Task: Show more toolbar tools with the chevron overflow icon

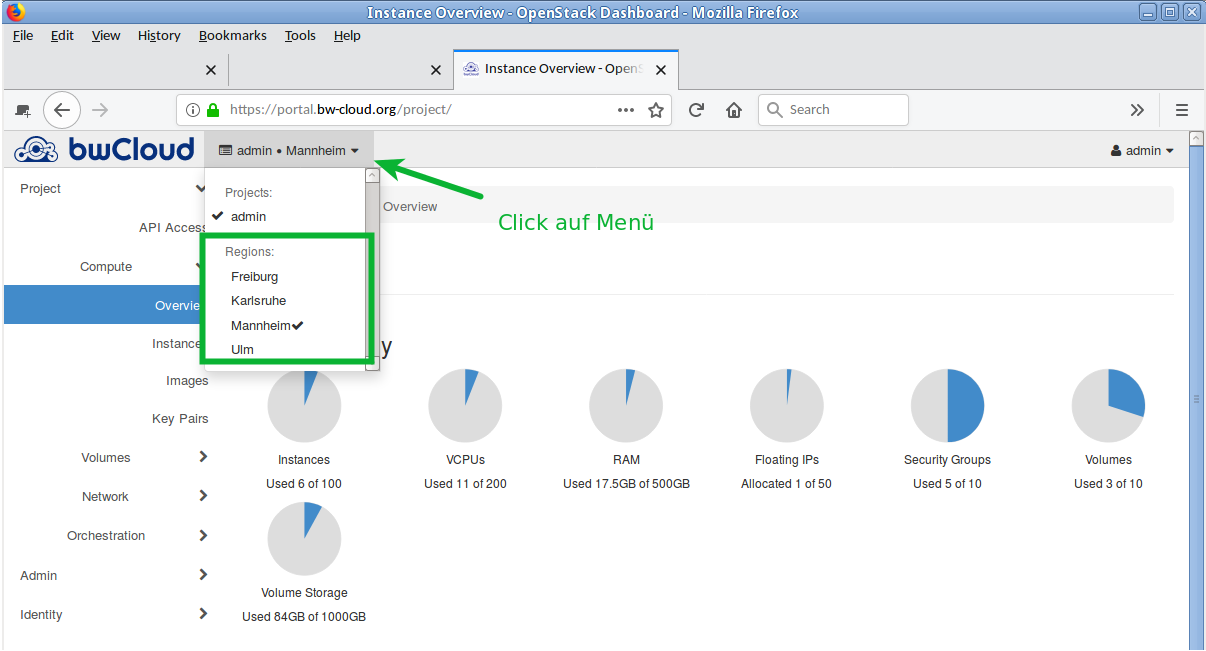Action: tap(1137, 110)
